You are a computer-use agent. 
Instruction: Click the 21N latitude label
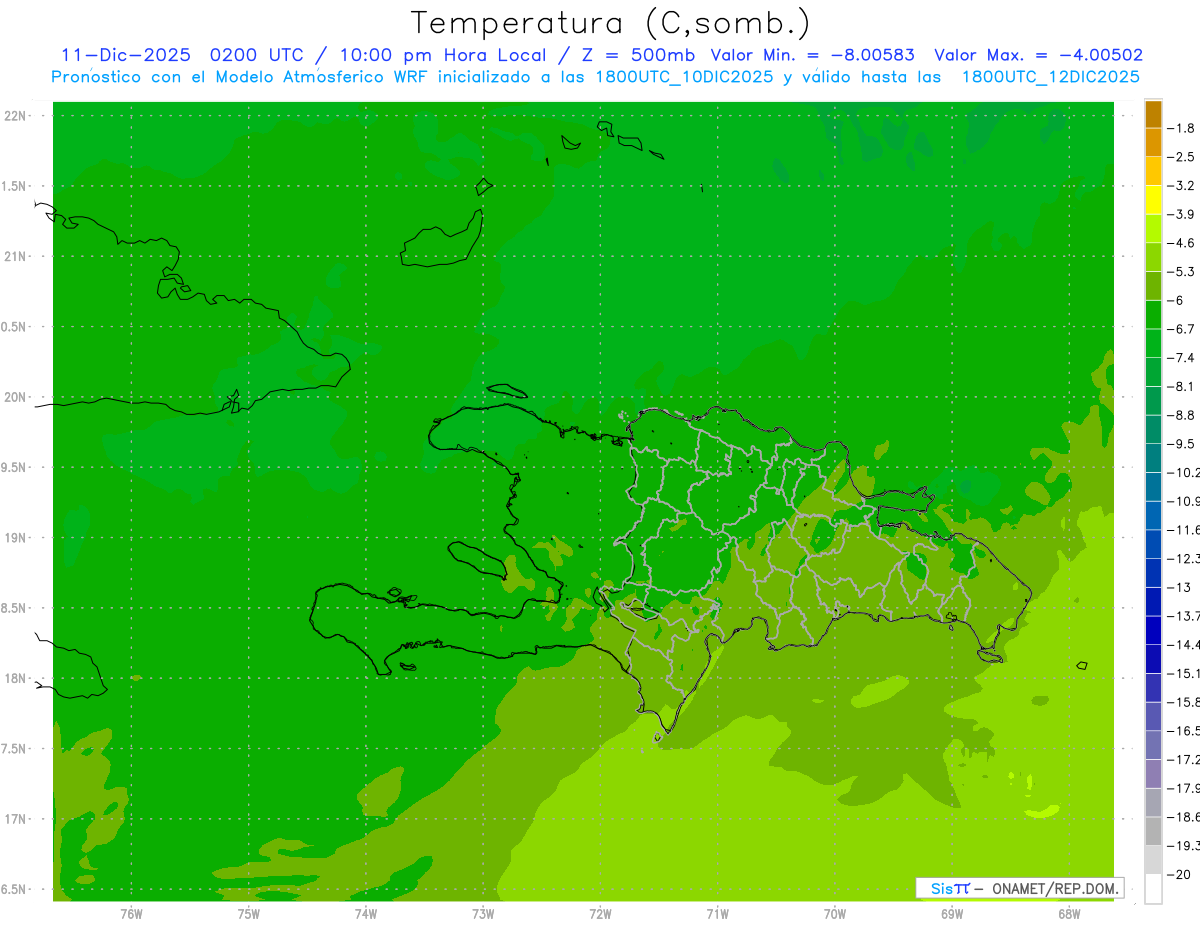[x=17, y=256]
